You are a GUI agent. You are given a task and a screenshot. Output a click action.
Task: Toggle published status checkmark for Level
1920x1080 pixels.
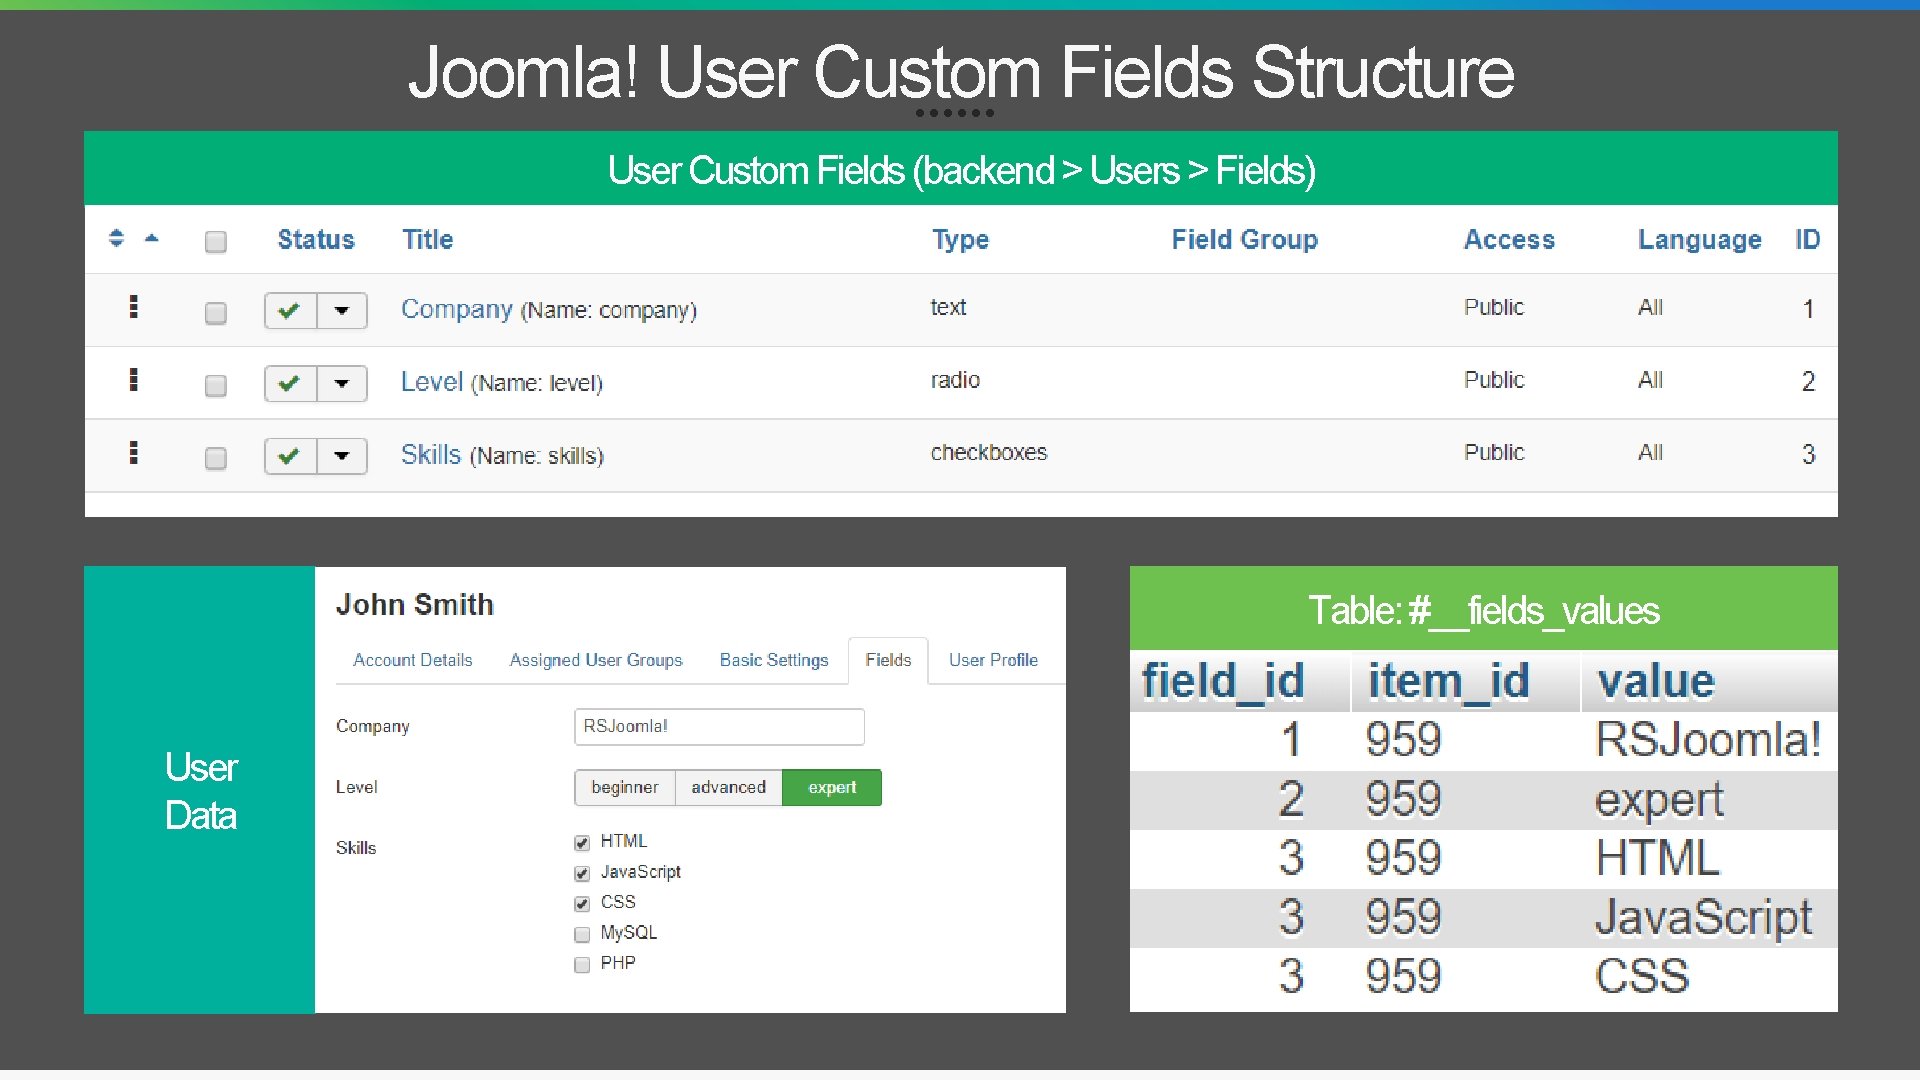coord(290,383)
